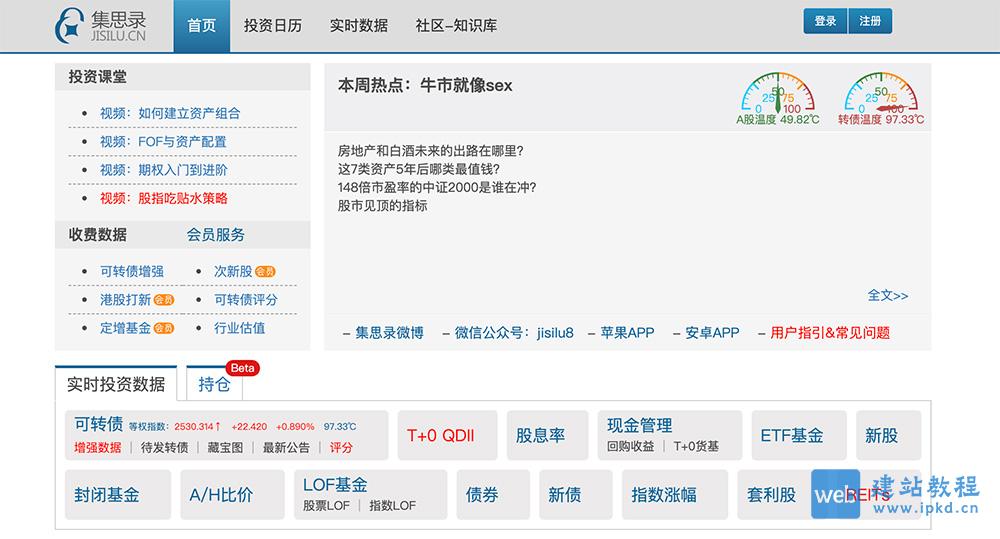Open the LOF基金 heading
The height and width of the screenshot is (539, 1000).
point(335,485)
